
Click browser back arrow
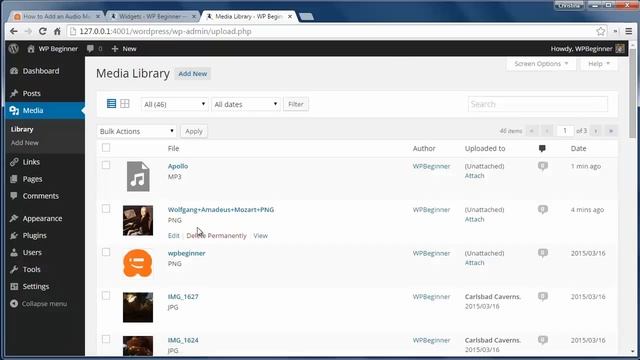point(13,31)
